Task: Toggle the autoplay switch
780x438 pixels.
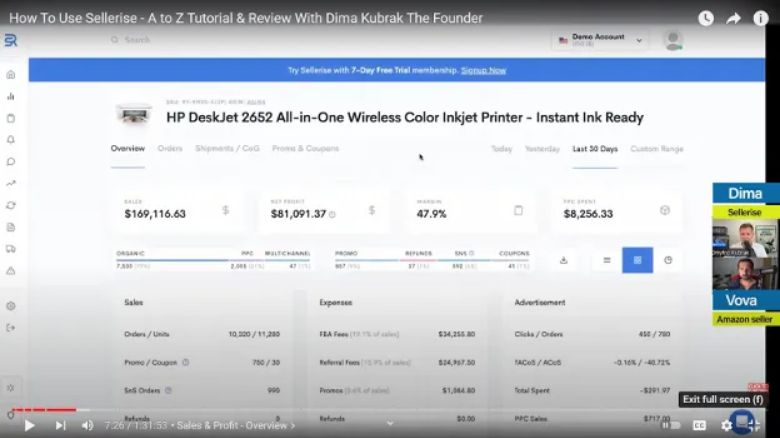Action: [x=671, y=425]
